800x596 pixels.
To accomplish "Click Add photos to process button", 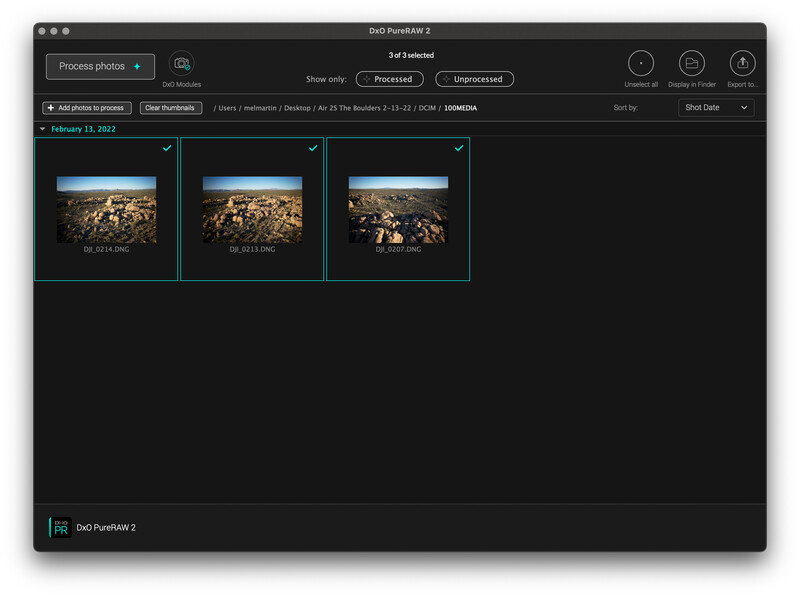I will (87, 108).
